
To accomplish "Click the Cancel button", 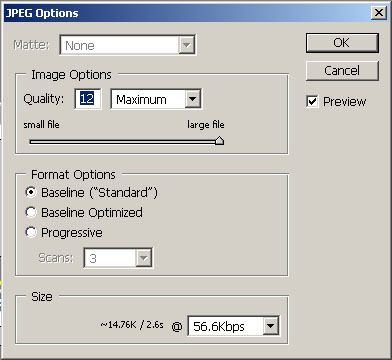I will [x=342, y=71].
